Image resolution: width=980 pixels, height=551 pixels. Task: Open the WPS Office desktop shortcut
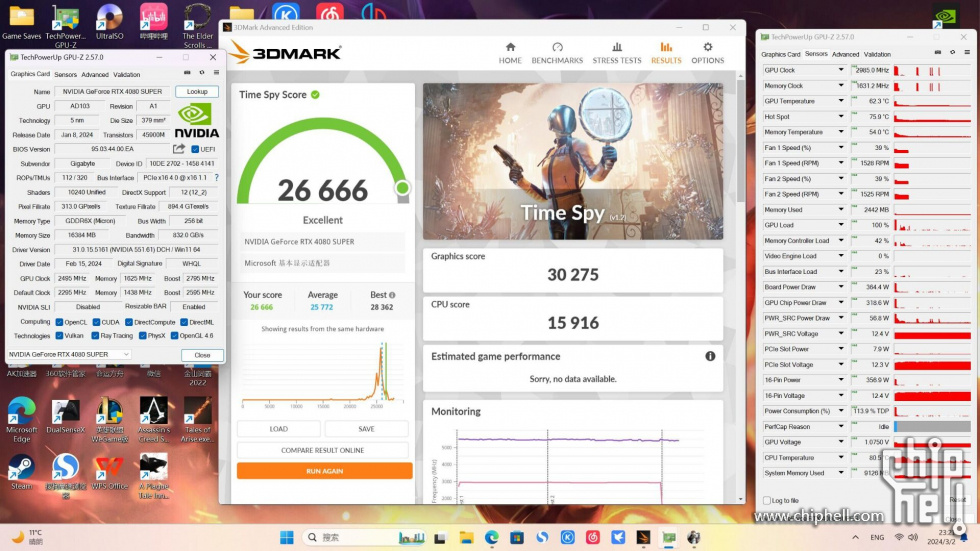(109, 472)
